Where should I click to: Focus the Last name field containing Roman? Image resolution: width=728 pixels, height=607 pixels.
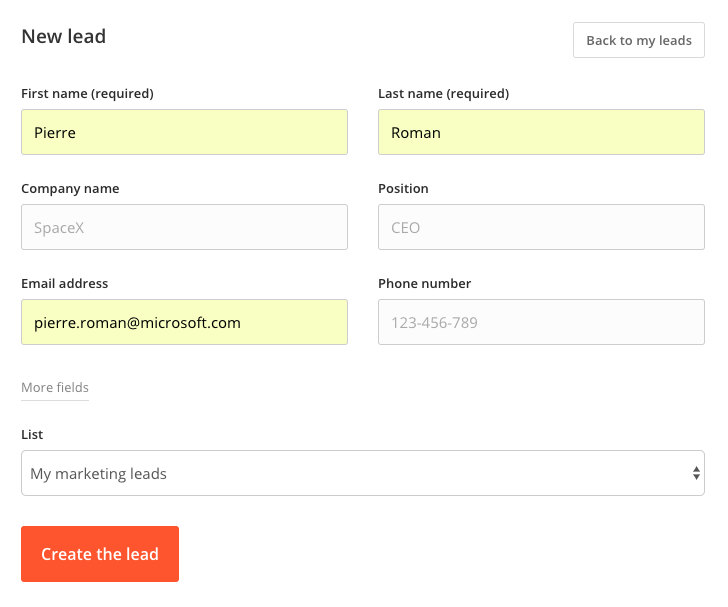tap(541, 132)
